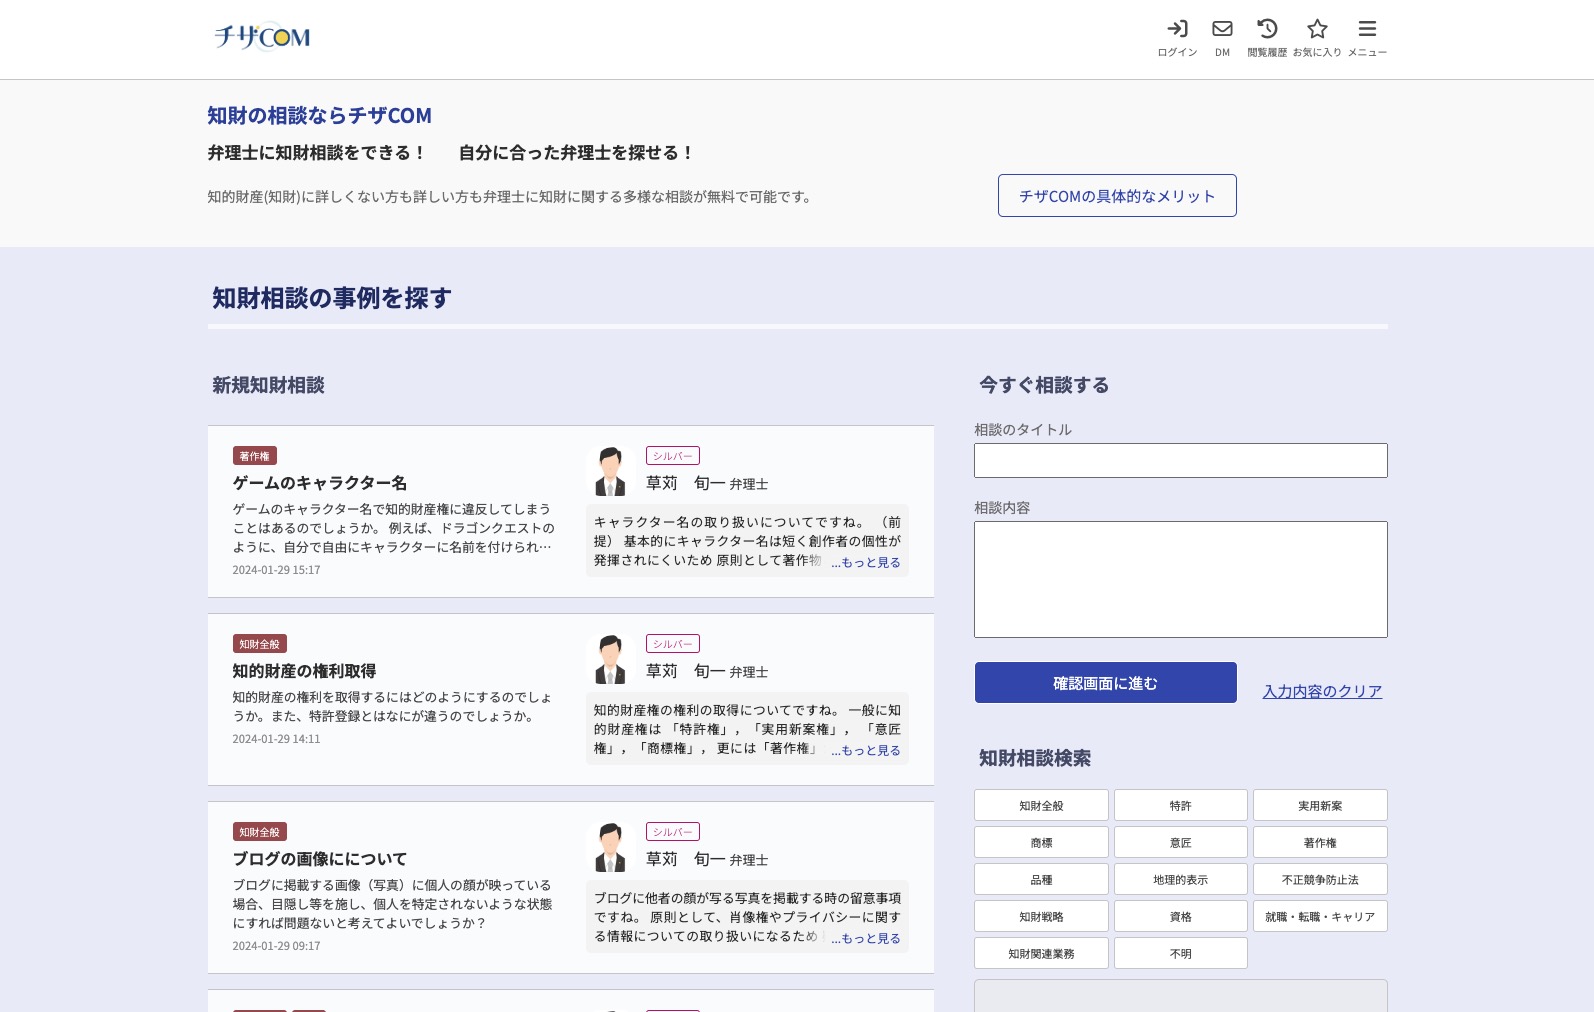Open the ゲームのキャラクター名 consultation title
Image resolution: width=1594 pixels, height=1012 pixels.
pos(320,483)
